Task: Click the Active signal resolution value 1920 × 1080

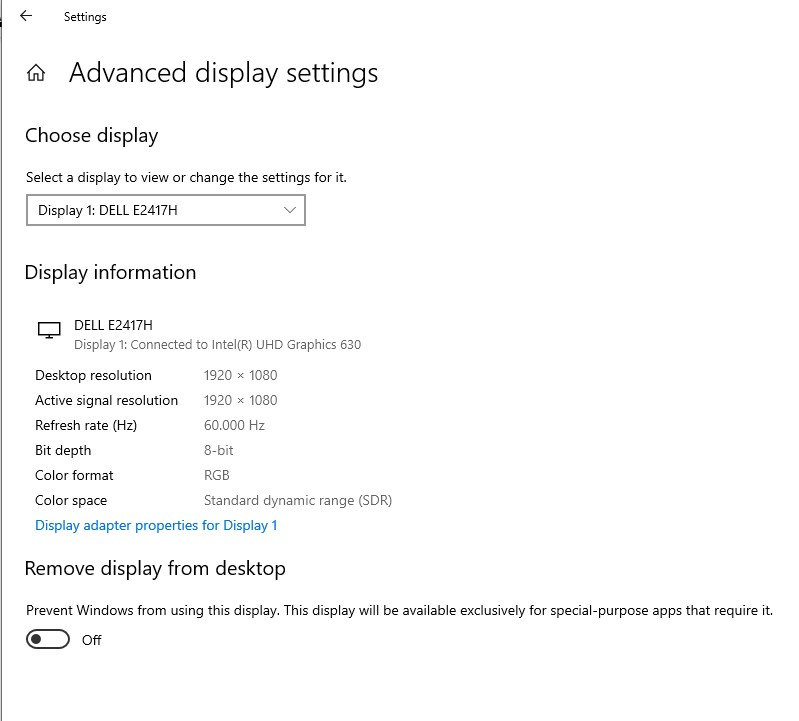Action: tap(241, 400)
